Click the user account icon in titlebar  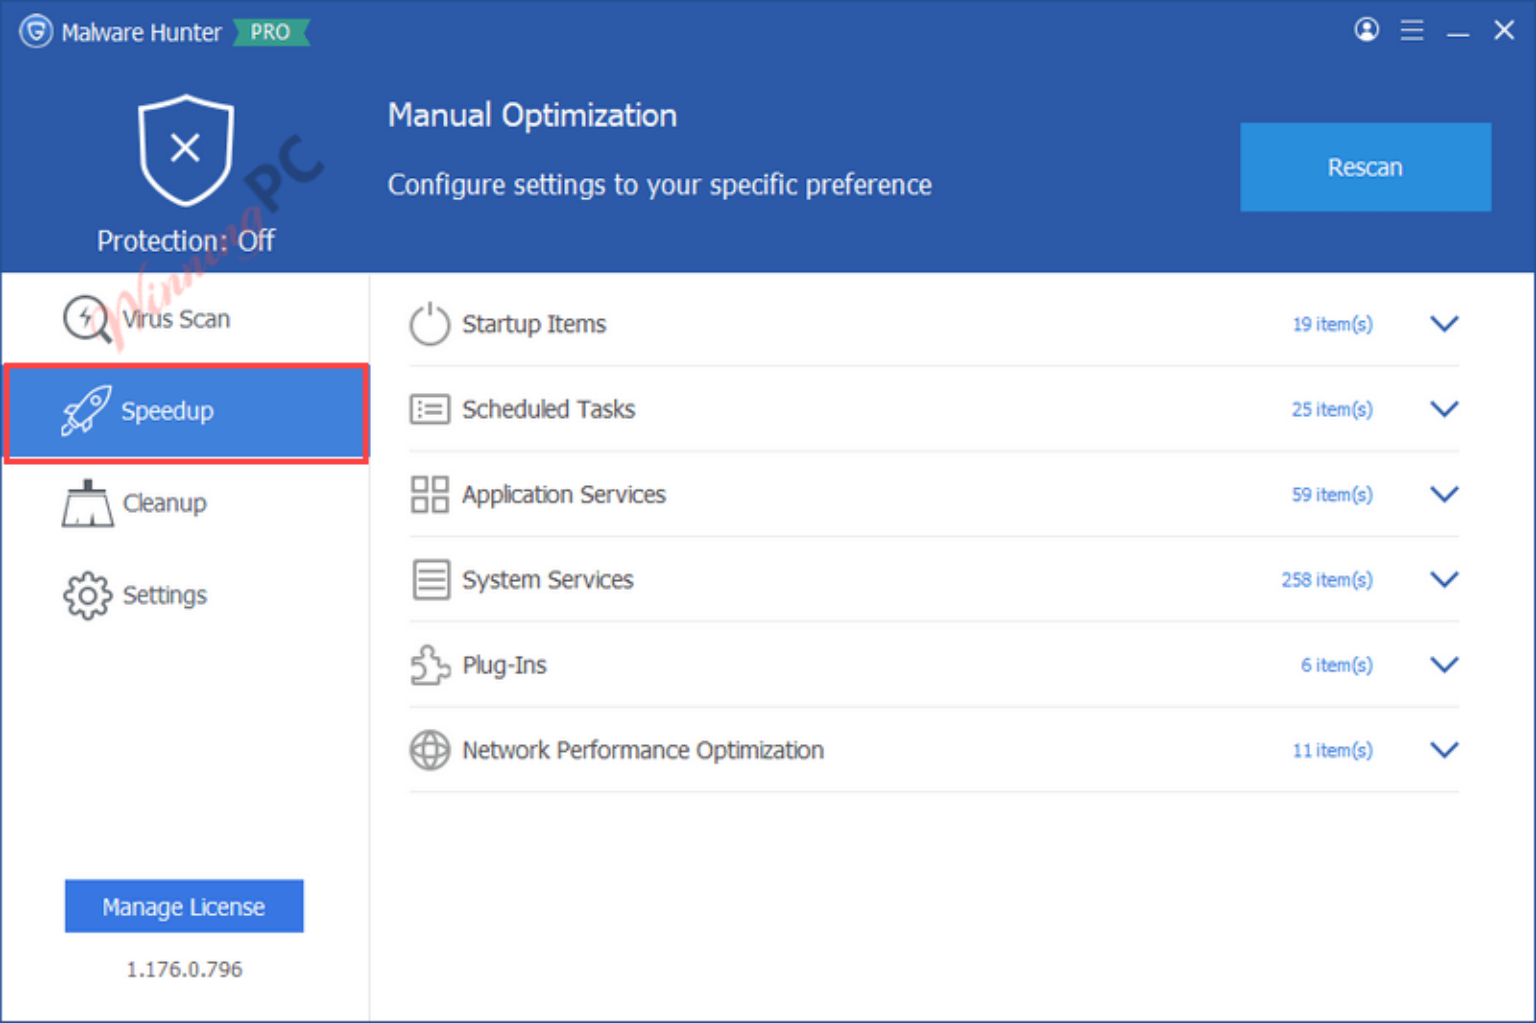pyautogui.click(x=1366, y=30)
